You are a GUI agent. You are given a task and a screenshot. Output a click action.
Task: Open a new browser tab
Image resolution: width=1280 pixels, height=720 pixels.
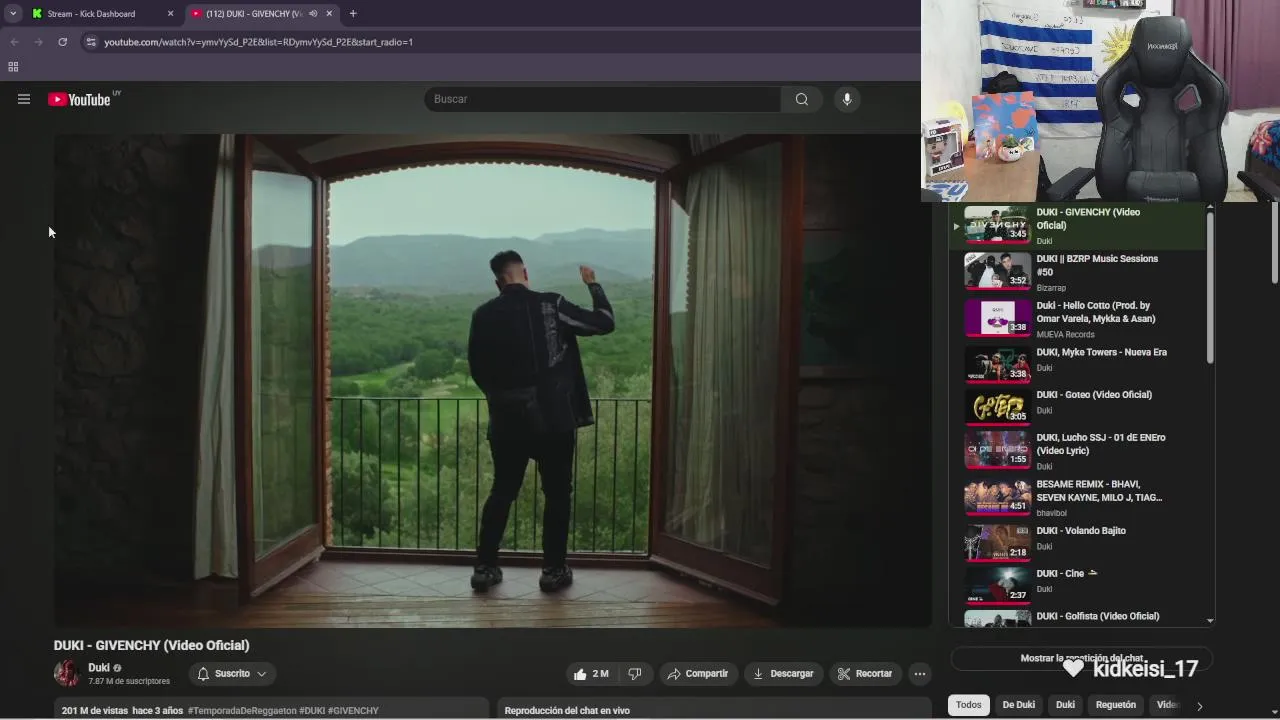(x=353, y=14)
